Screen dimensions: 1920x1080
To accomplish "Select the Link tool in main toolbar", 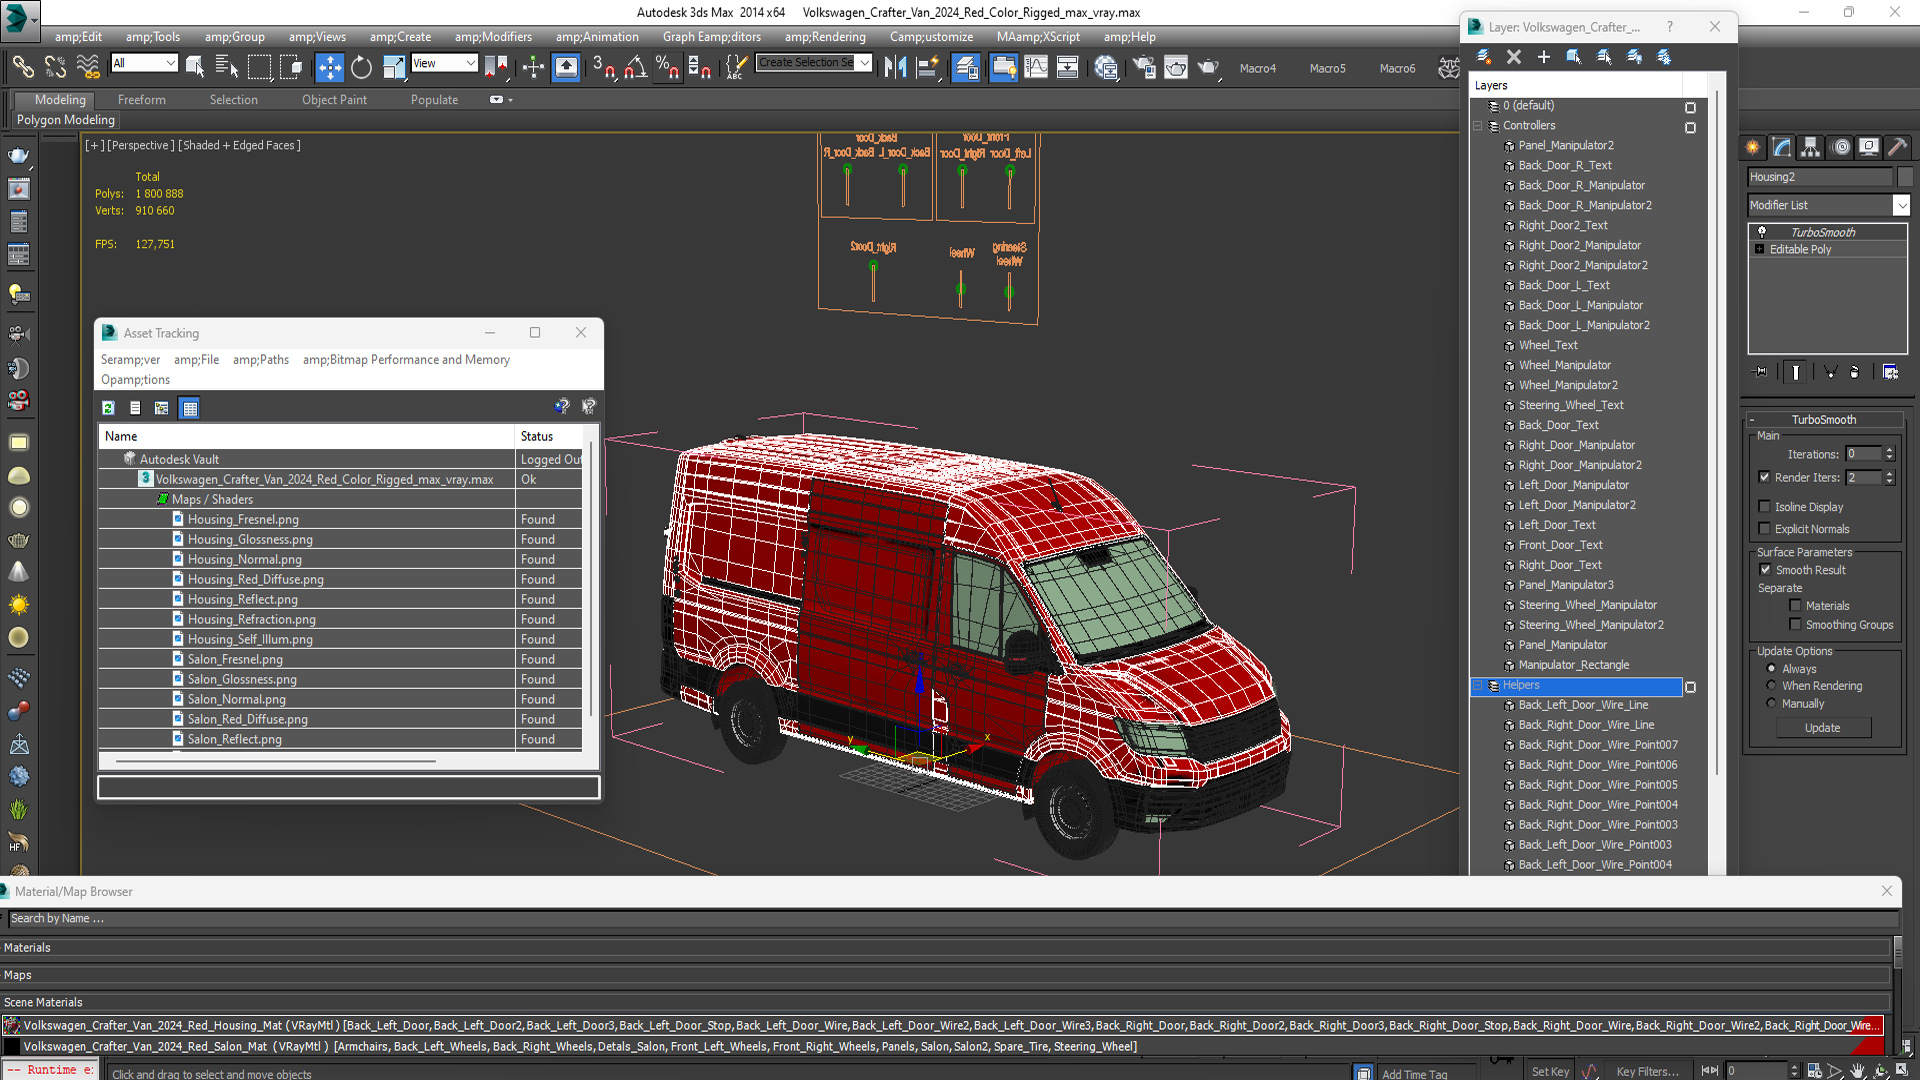I will pyautogui.click(x=22, y=67).
